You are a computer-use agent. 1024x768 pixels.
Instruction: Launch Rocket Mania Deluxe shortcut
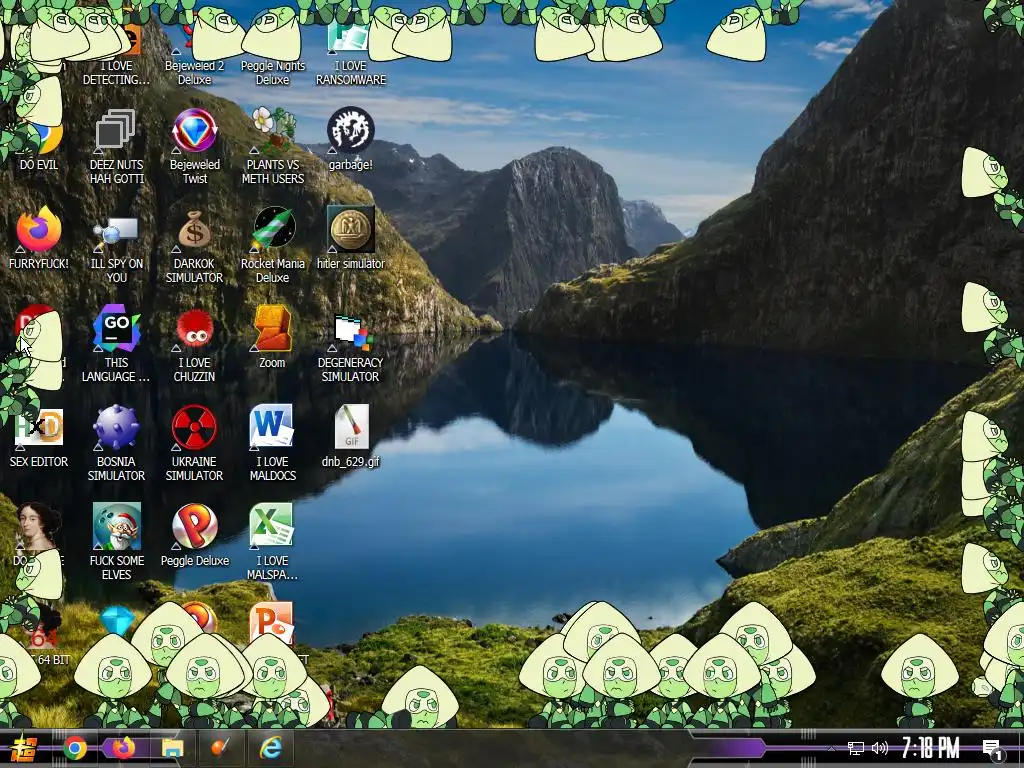coord(272,229)
